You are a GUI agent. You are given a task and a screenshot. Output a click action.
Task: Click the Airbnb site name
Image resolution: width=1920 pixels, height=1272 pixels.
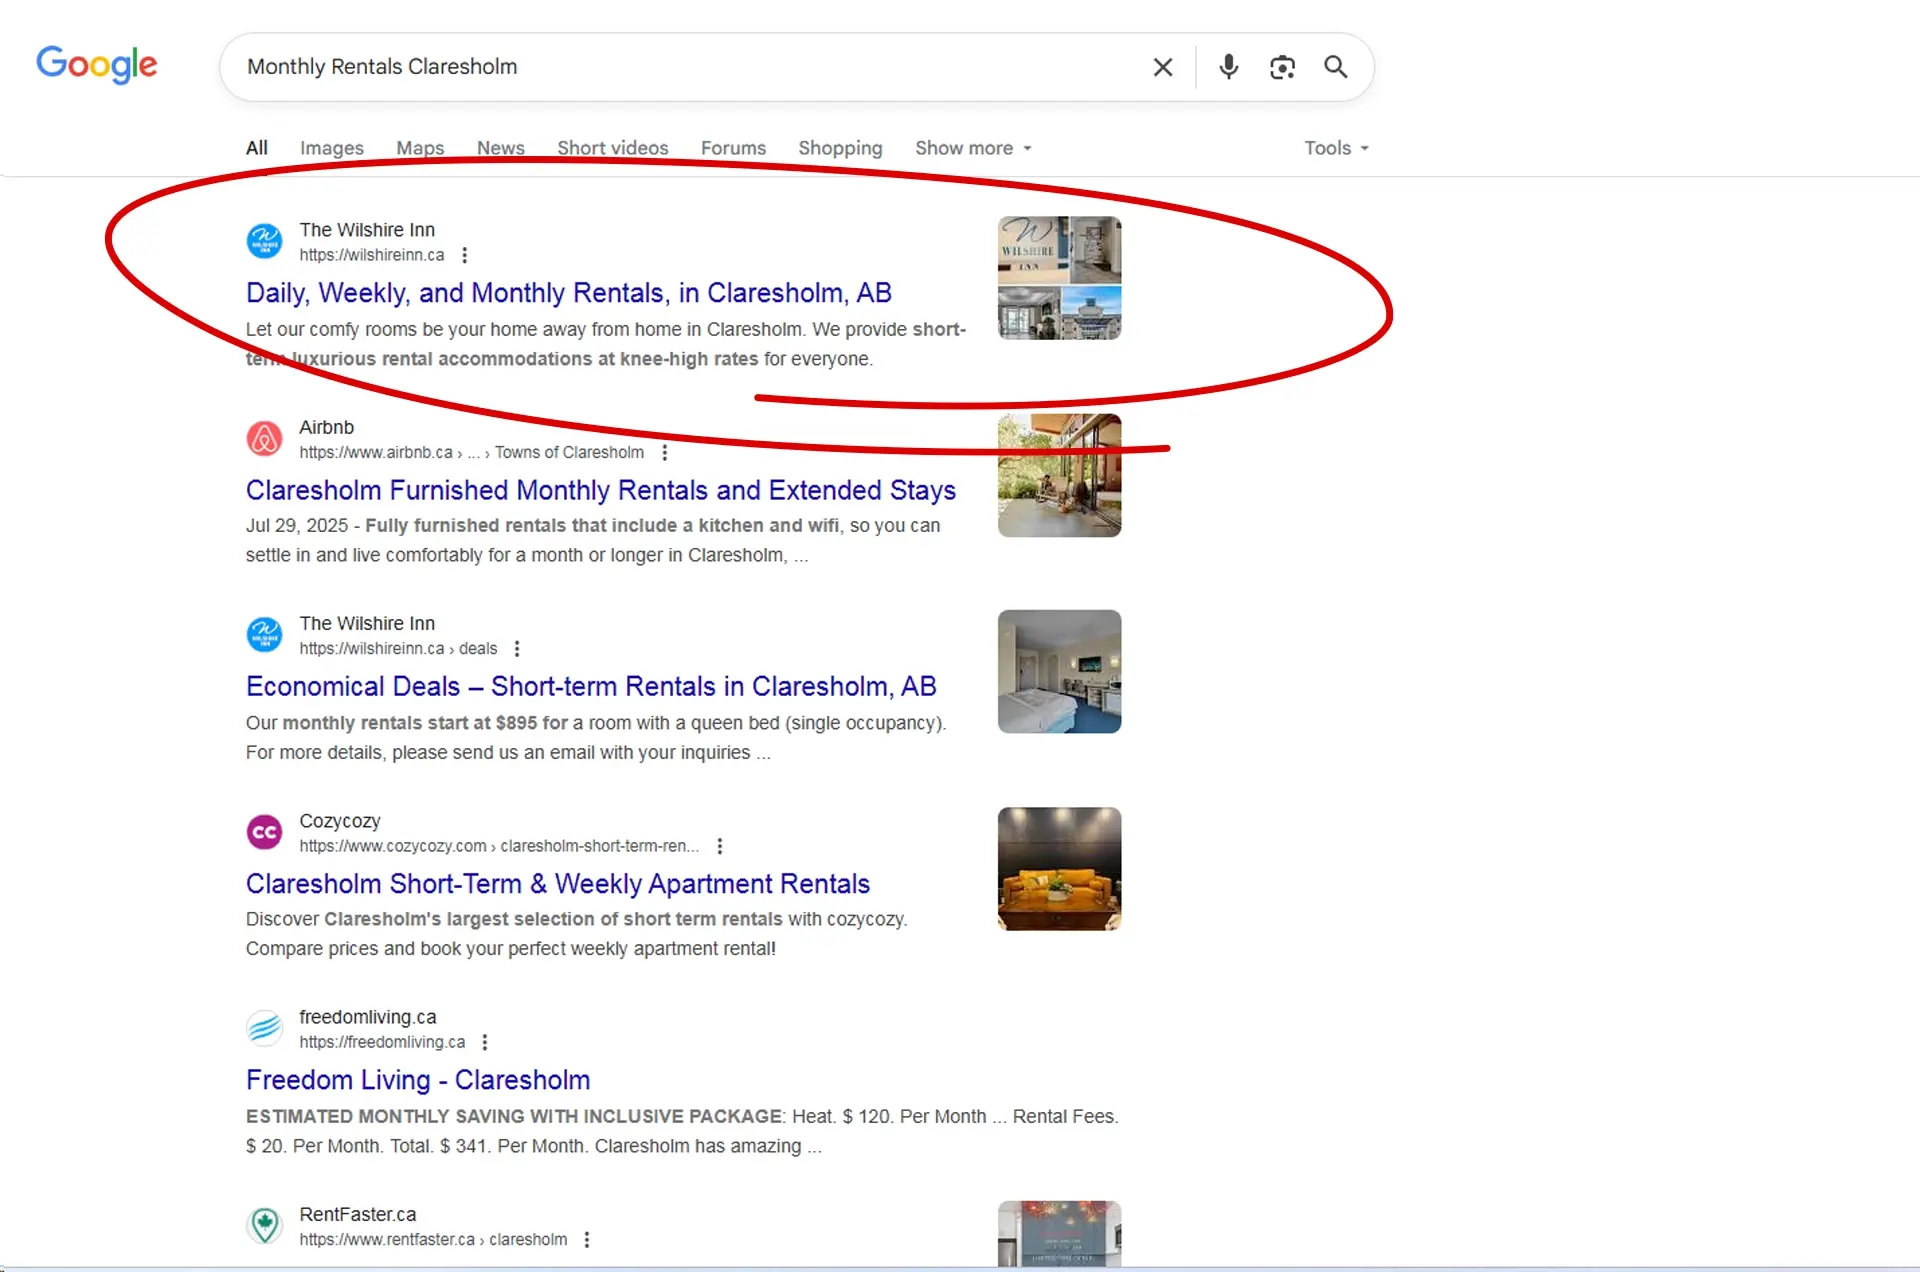(x=327, y=427)
